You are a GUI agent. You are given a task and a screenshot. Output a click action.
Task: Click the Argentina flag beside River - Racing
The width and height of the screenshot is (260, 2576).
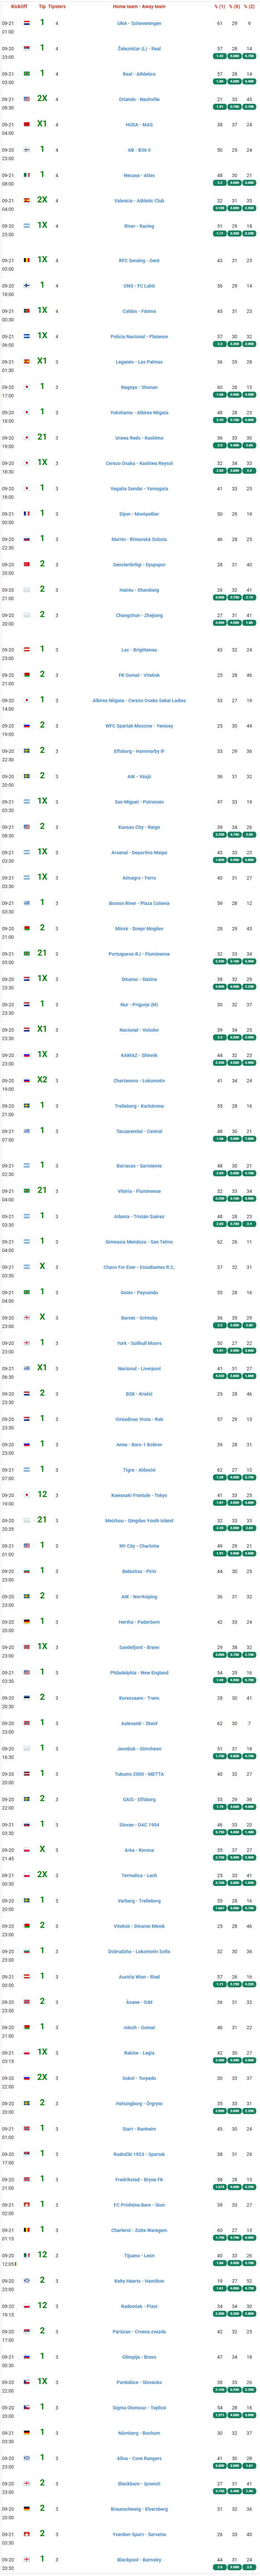27,225
